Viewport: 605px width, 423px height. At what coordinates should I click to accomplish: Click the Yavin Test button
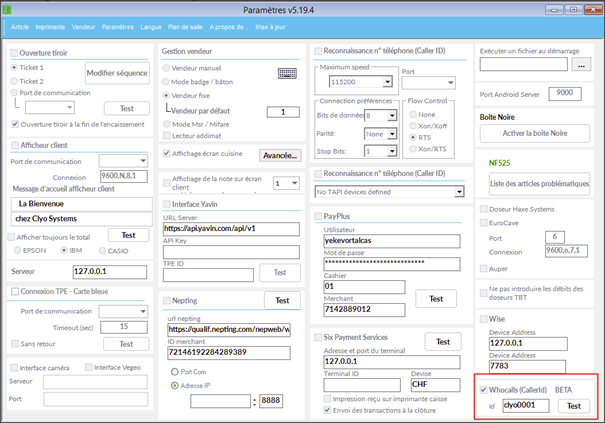coord(280,272)
